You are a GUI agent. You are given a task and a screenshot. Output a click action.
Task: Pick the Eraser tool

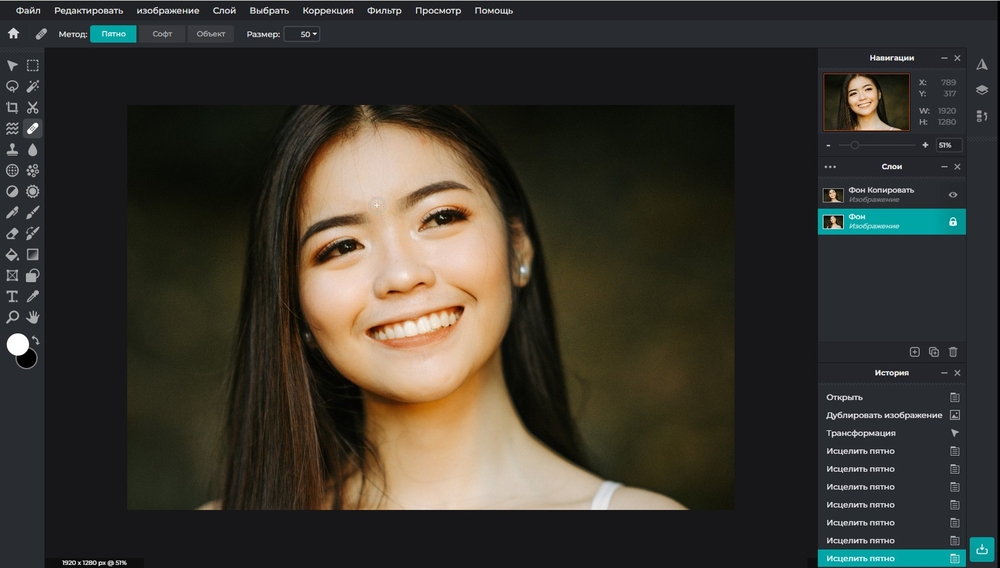click(12, 233)
